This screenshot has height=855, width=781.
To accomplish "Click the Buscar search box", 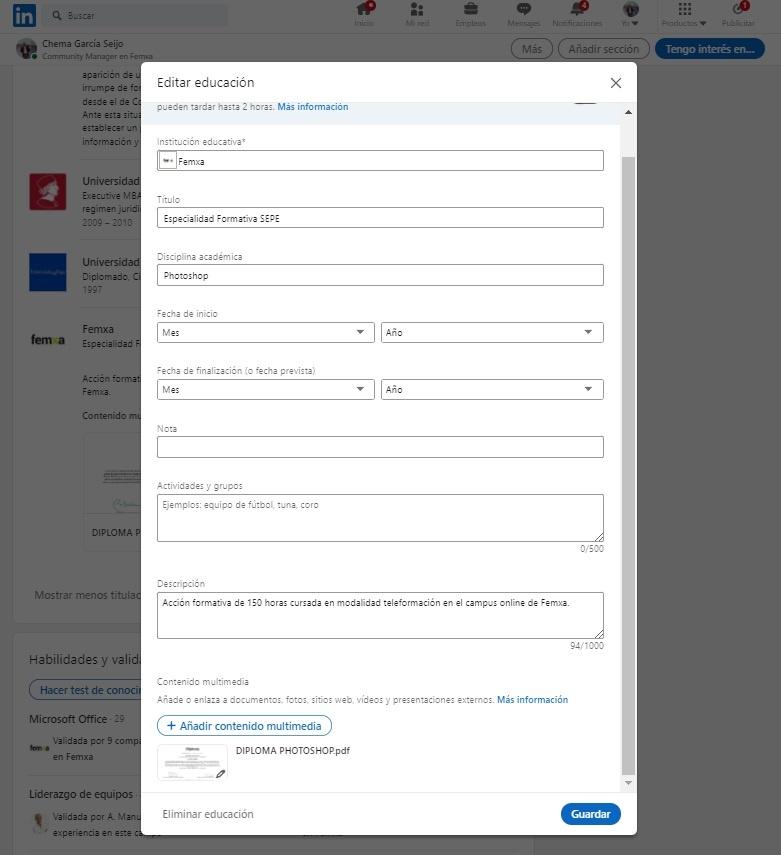I will 137,15.
